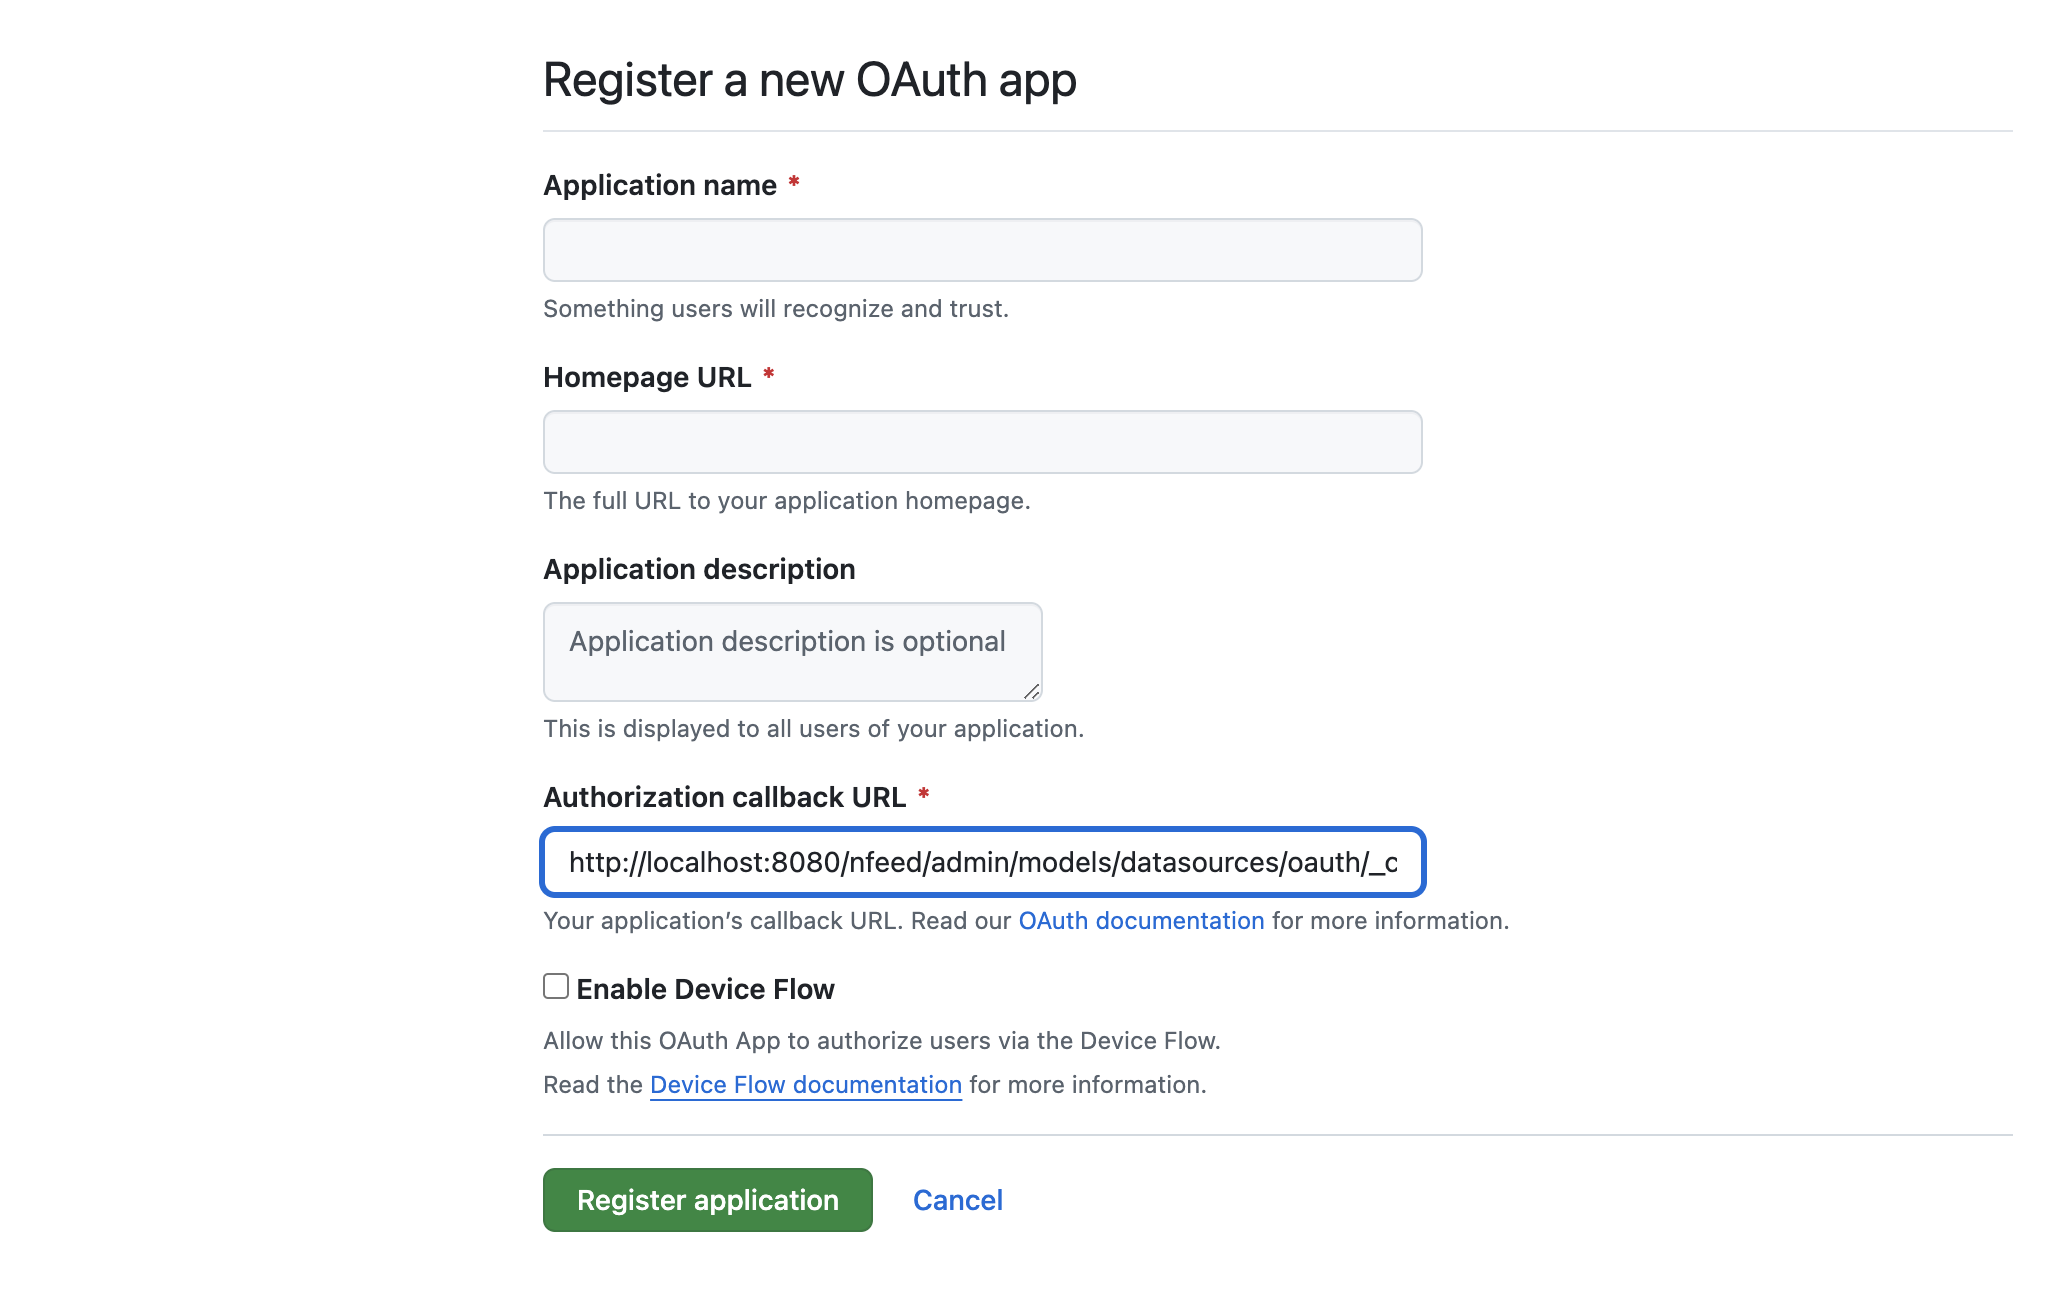Click the "Allow this OAuth App" description text
The height and width of the screenshot is (1300, 2062).
pyautogui.click(x=881, y=1041)
